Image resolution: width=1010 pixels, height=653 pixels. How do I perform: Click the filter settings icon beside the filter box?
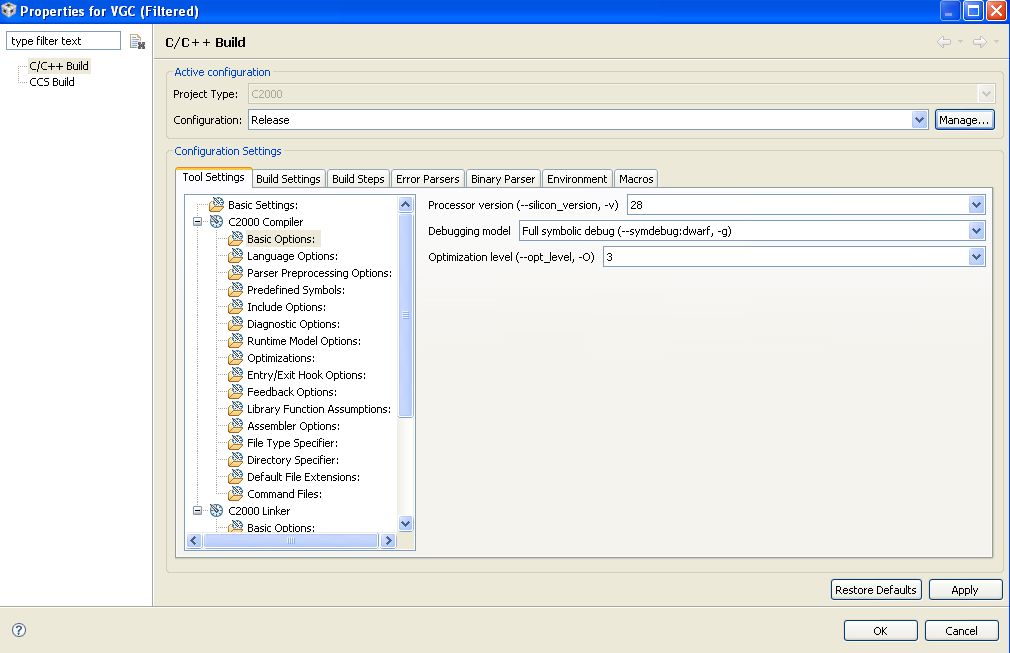click(x=137, y=40)
